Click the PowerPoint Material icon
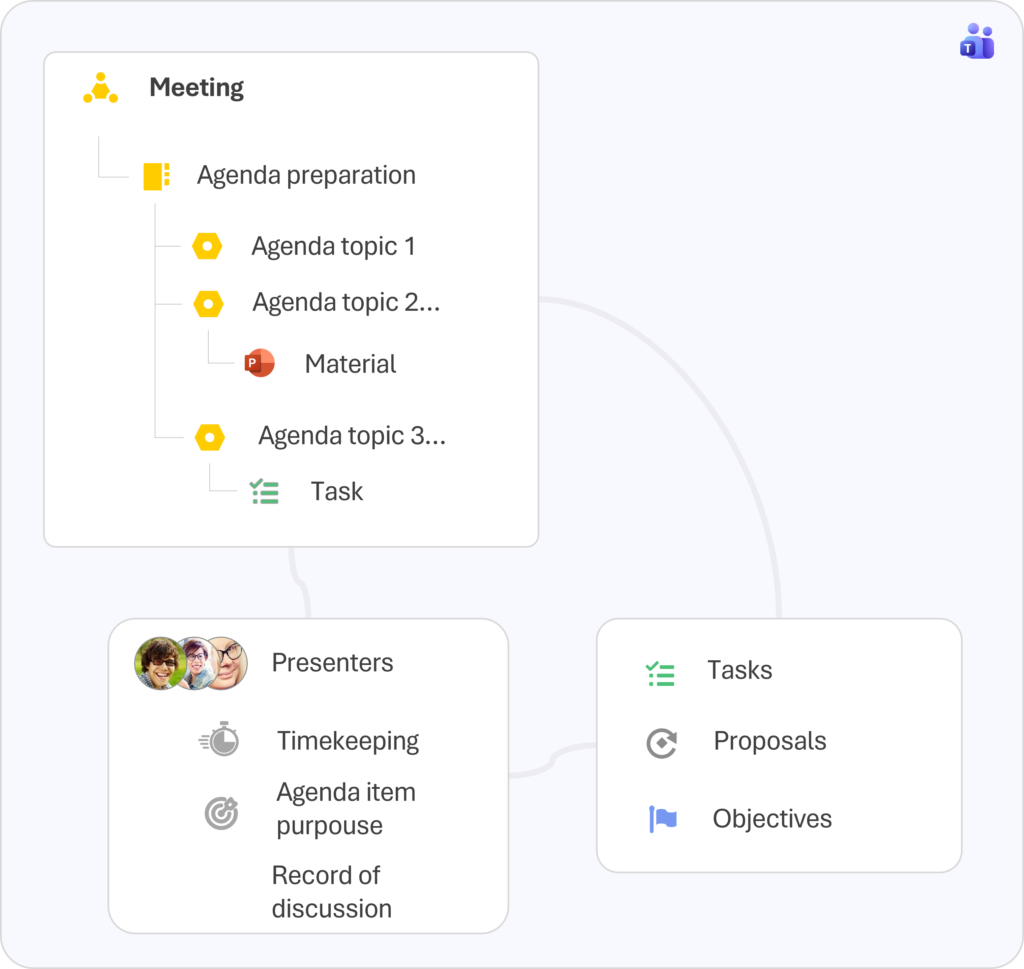 click(259, 364)
